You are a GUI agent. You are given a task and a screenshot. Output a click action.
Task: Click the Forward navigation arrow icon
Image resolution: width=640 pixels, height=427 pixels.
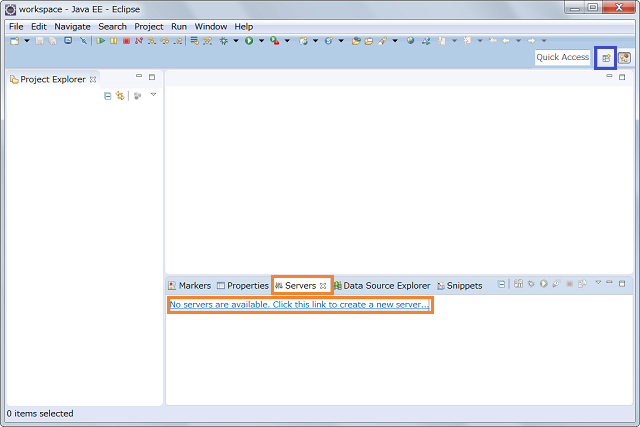531,41
